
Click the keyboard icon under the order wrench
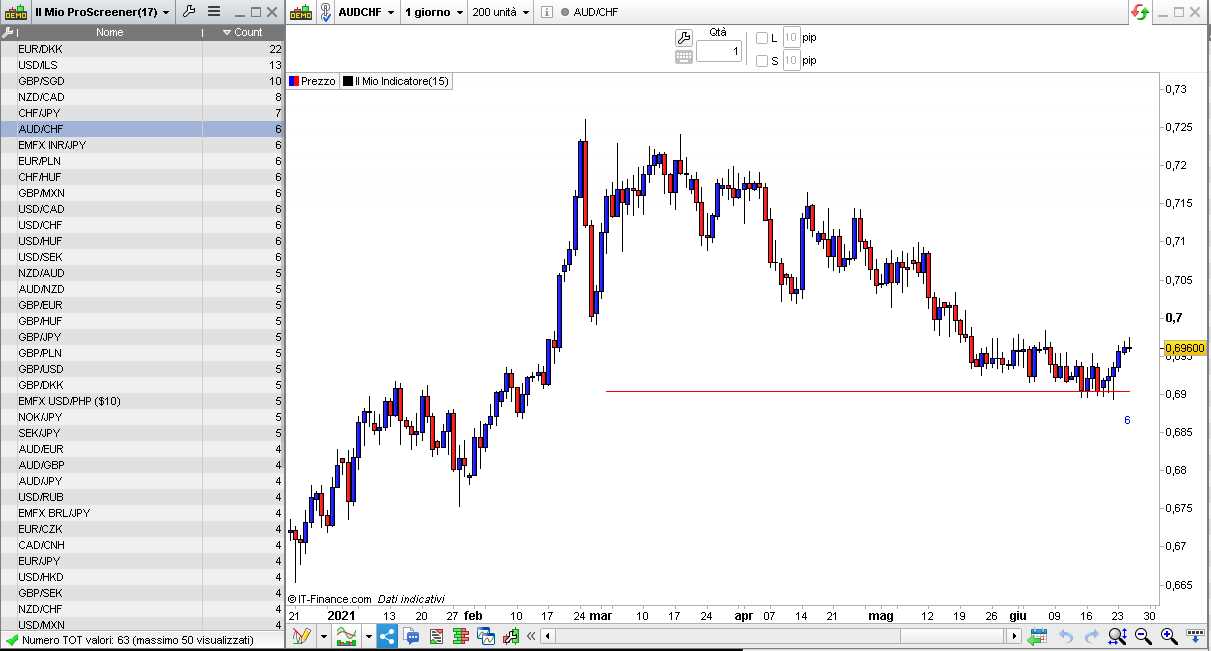pos(684,57)
